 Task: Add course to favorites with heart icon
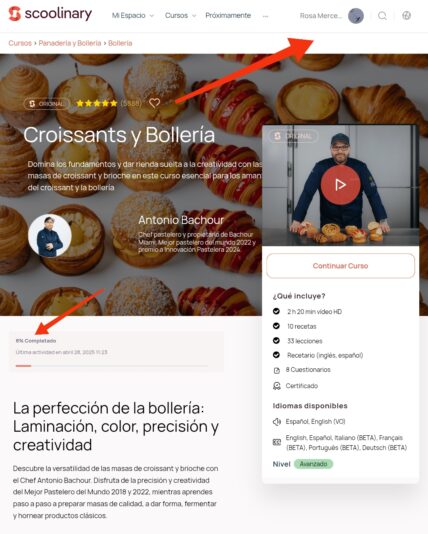tap(155, 103)
